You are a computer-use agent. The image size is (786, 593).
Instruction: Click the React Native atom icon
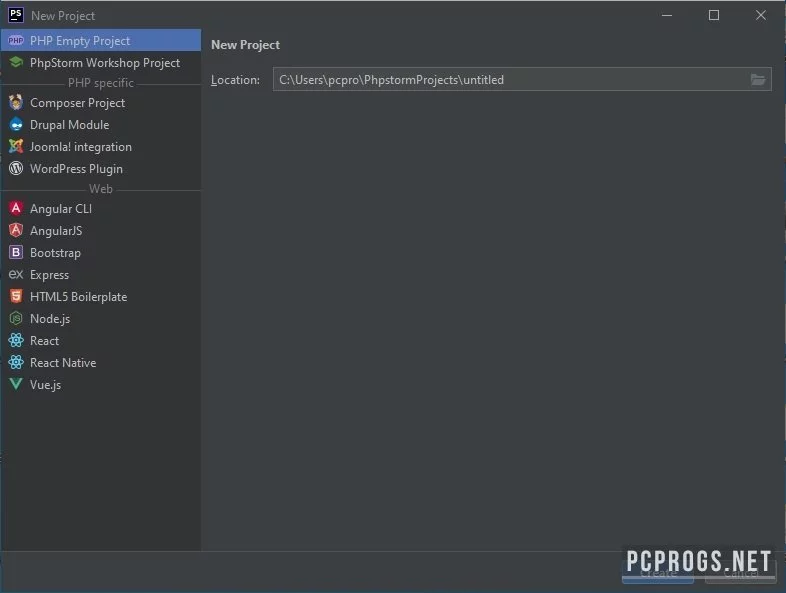[x=16, y=362]
